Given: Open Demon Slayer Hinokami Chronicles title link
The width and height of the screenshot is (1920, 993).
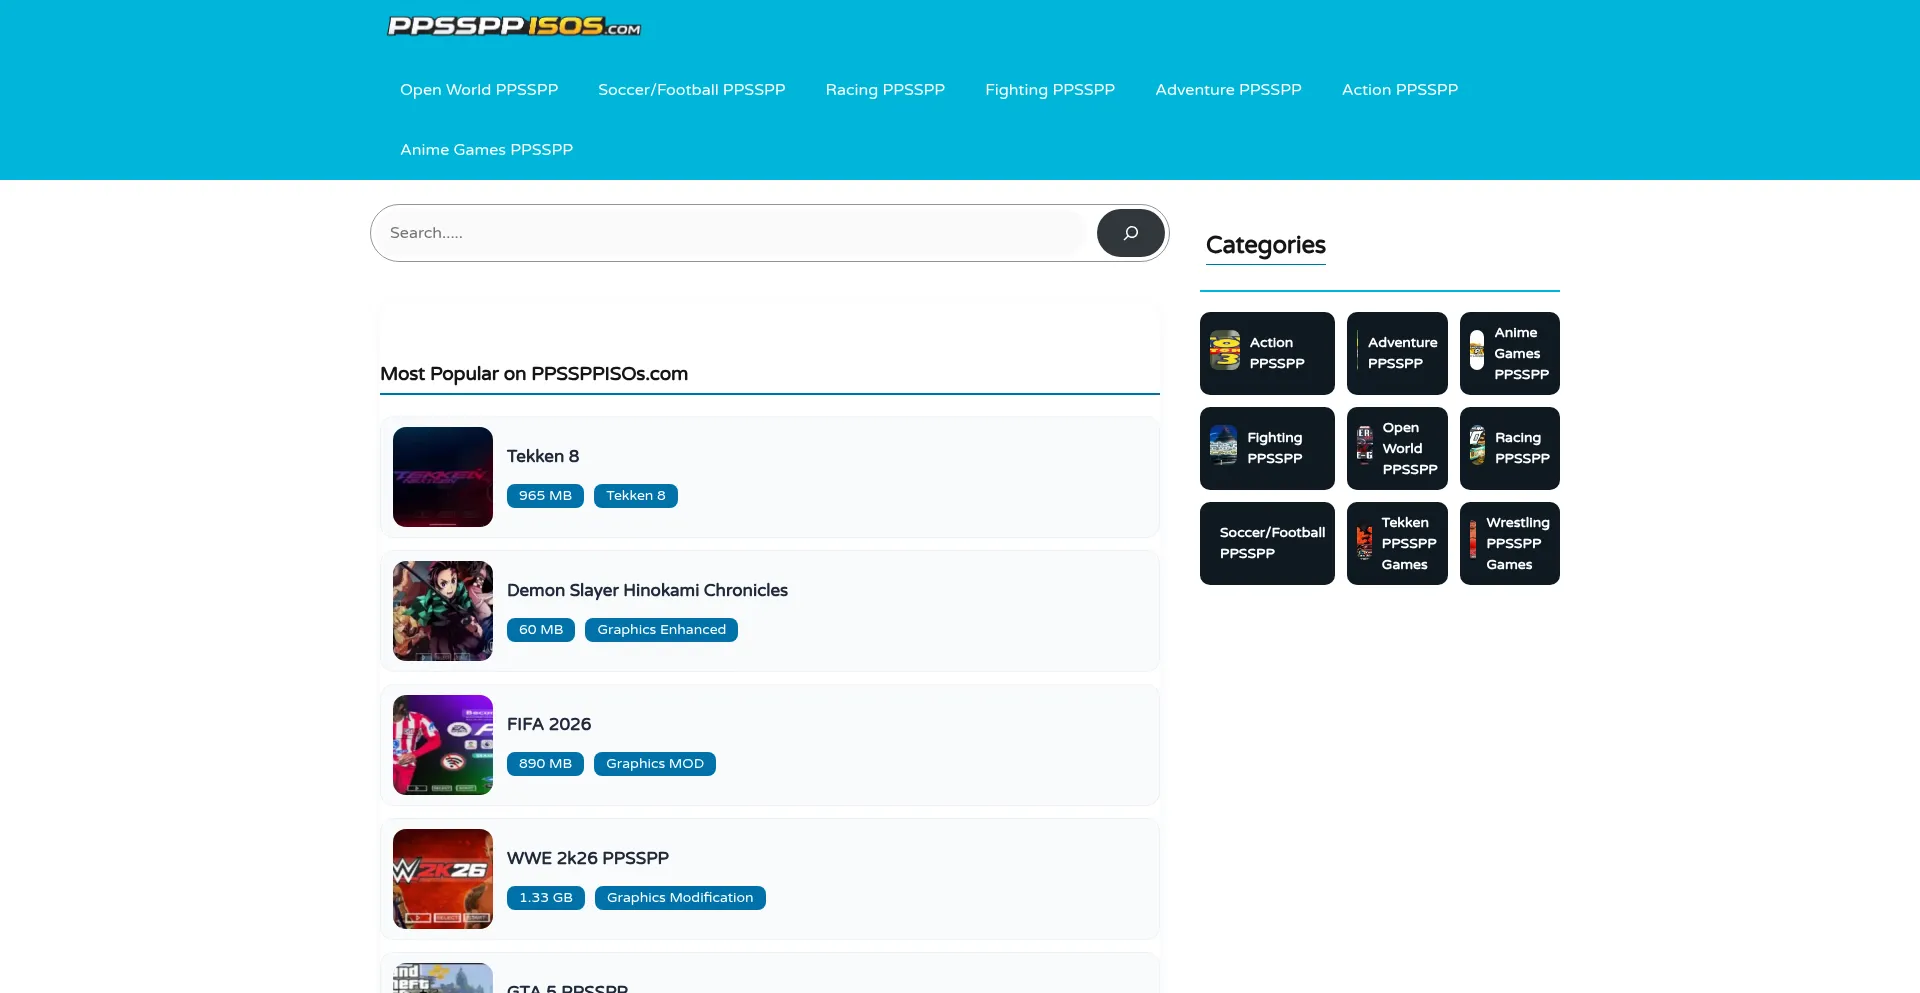Looking at the screenshot, I should tap(647, 590).
